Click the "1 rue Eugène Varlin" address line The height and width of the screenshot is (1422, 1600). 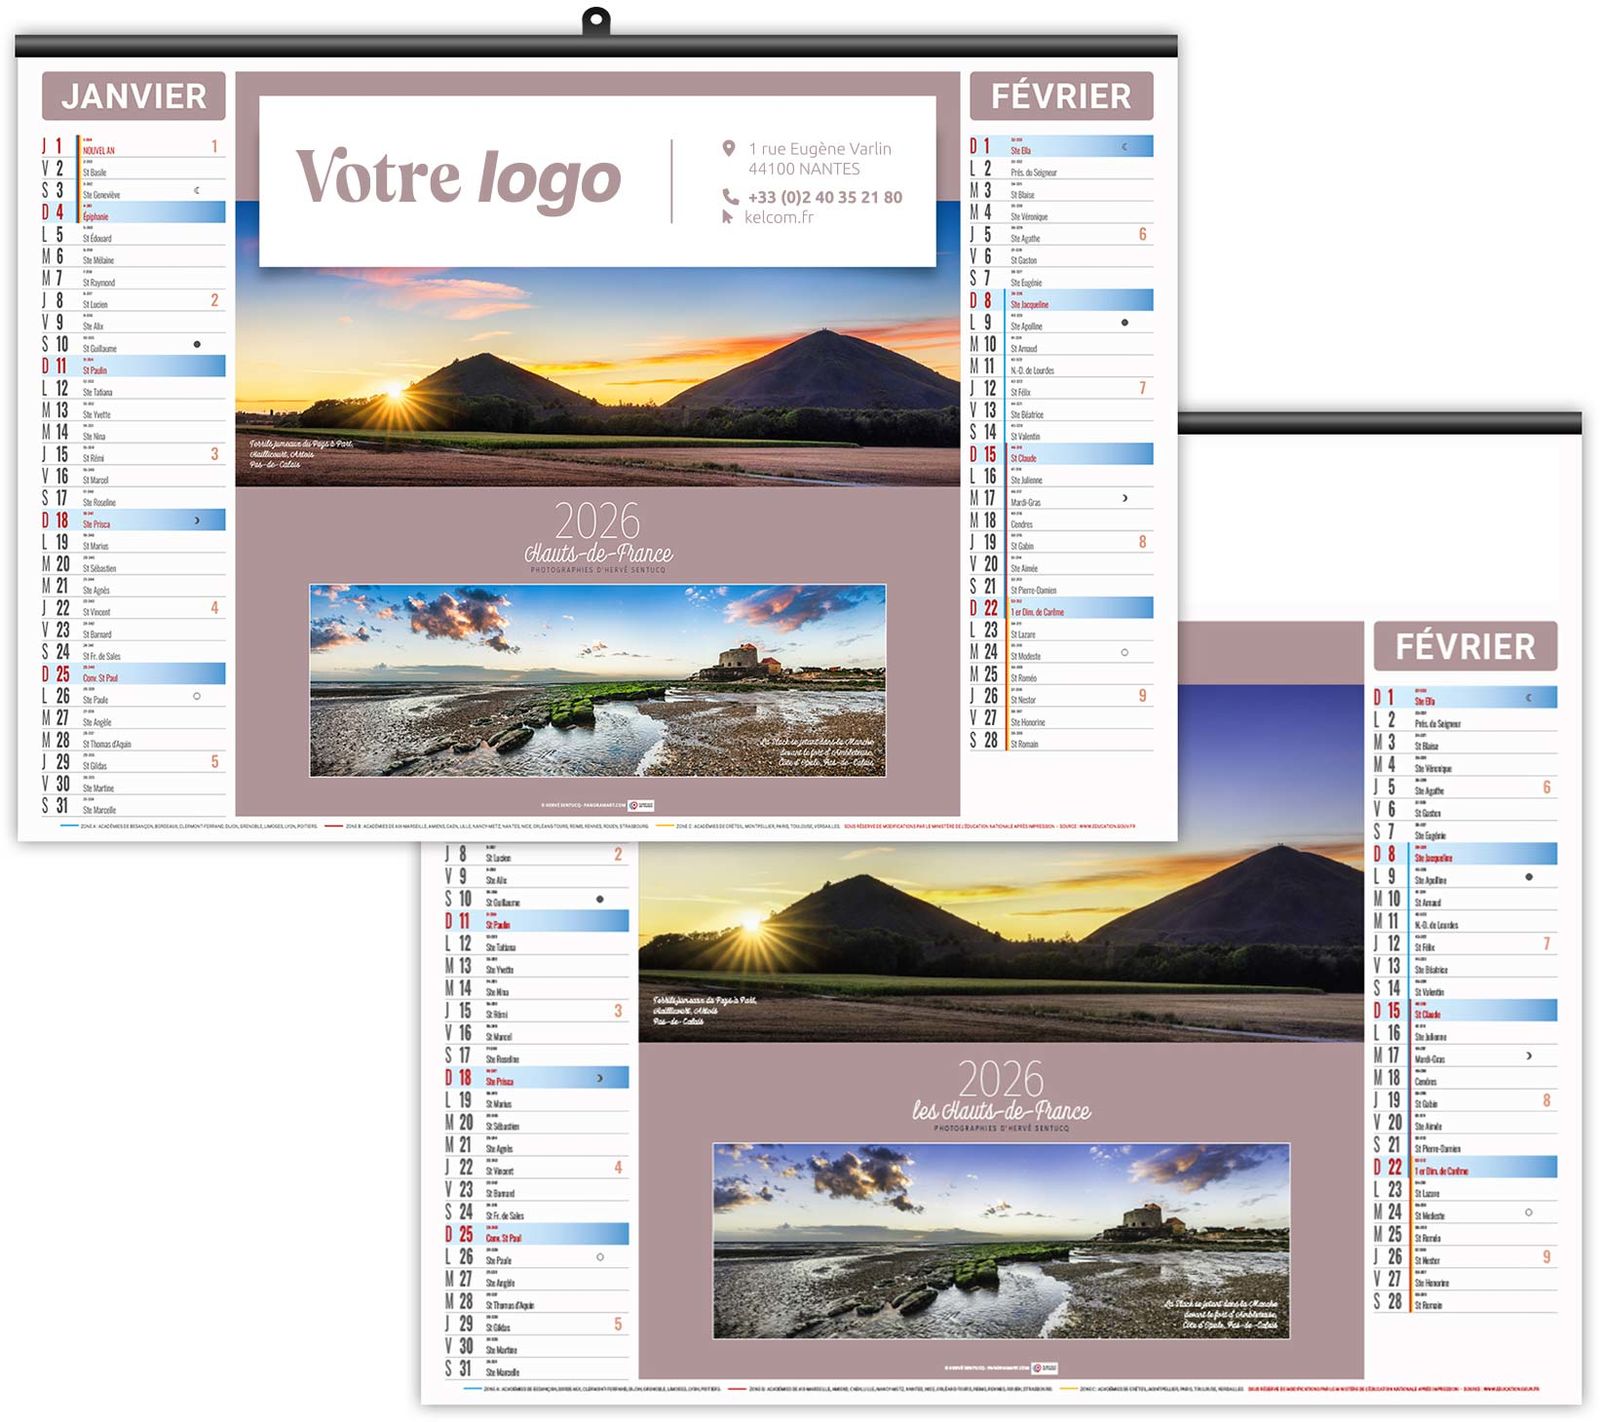pos(820,148)
